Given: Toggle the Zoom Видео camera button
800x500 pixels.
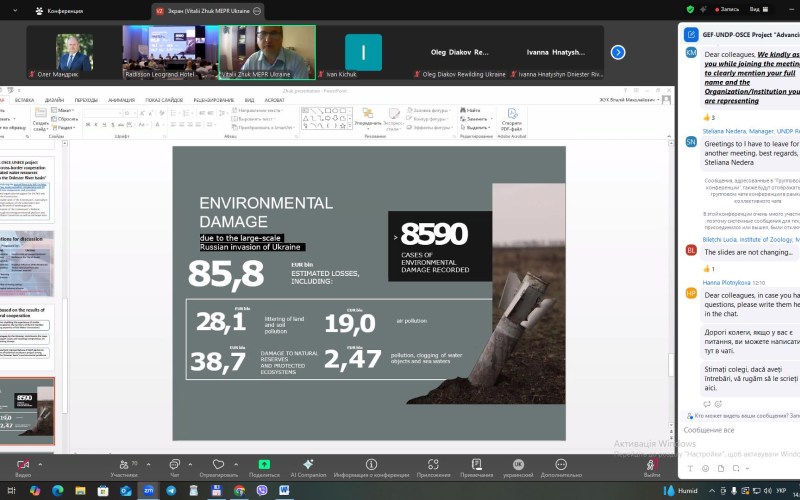Looking at the screenshot, I should (x=23, y=467).
